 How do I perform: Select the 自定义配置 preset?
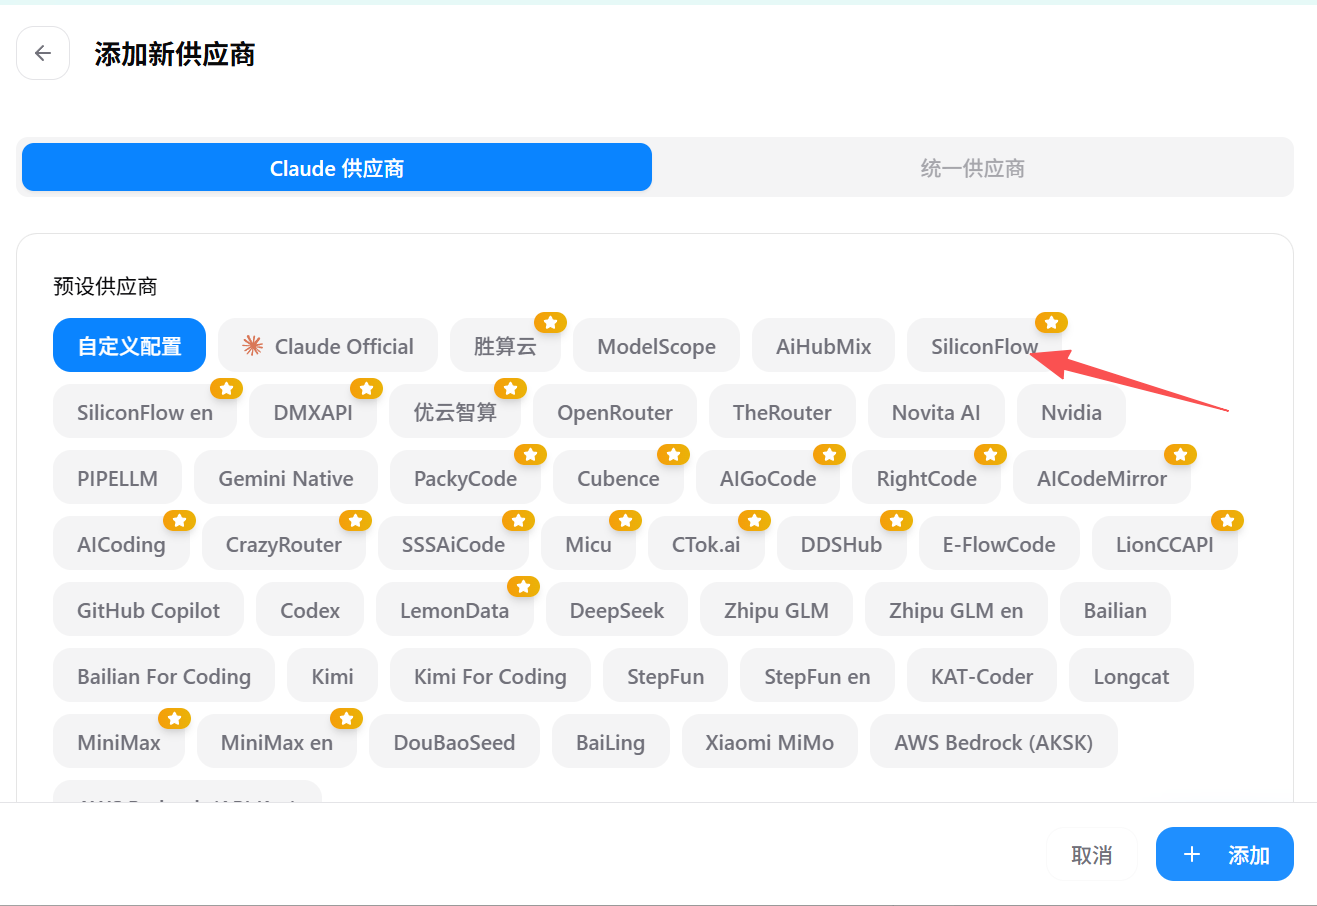(x=129, y=346)
